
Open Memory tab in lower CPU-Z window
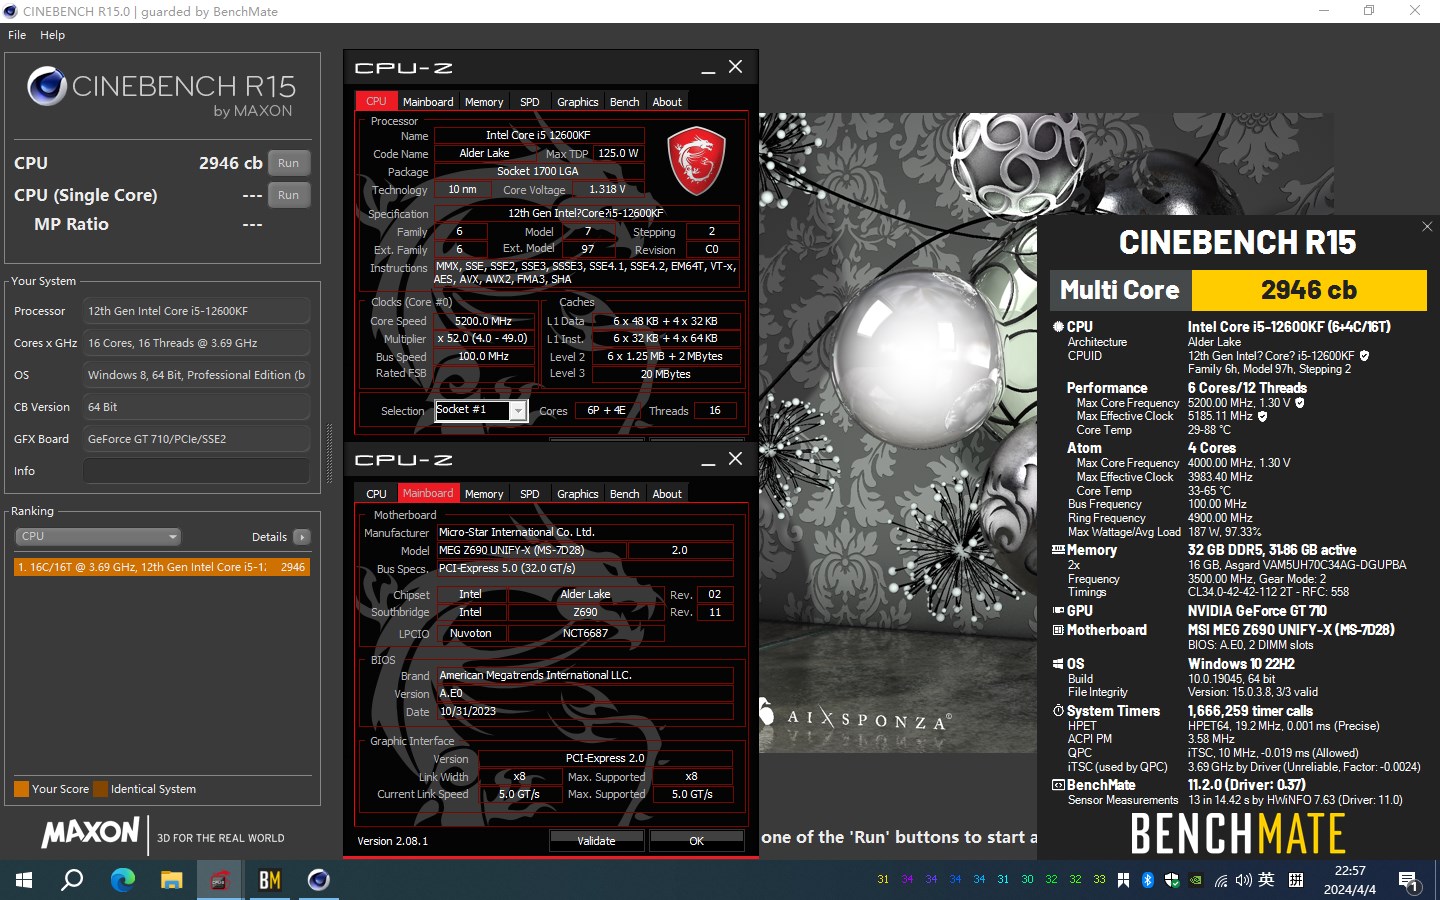[484, 494]
